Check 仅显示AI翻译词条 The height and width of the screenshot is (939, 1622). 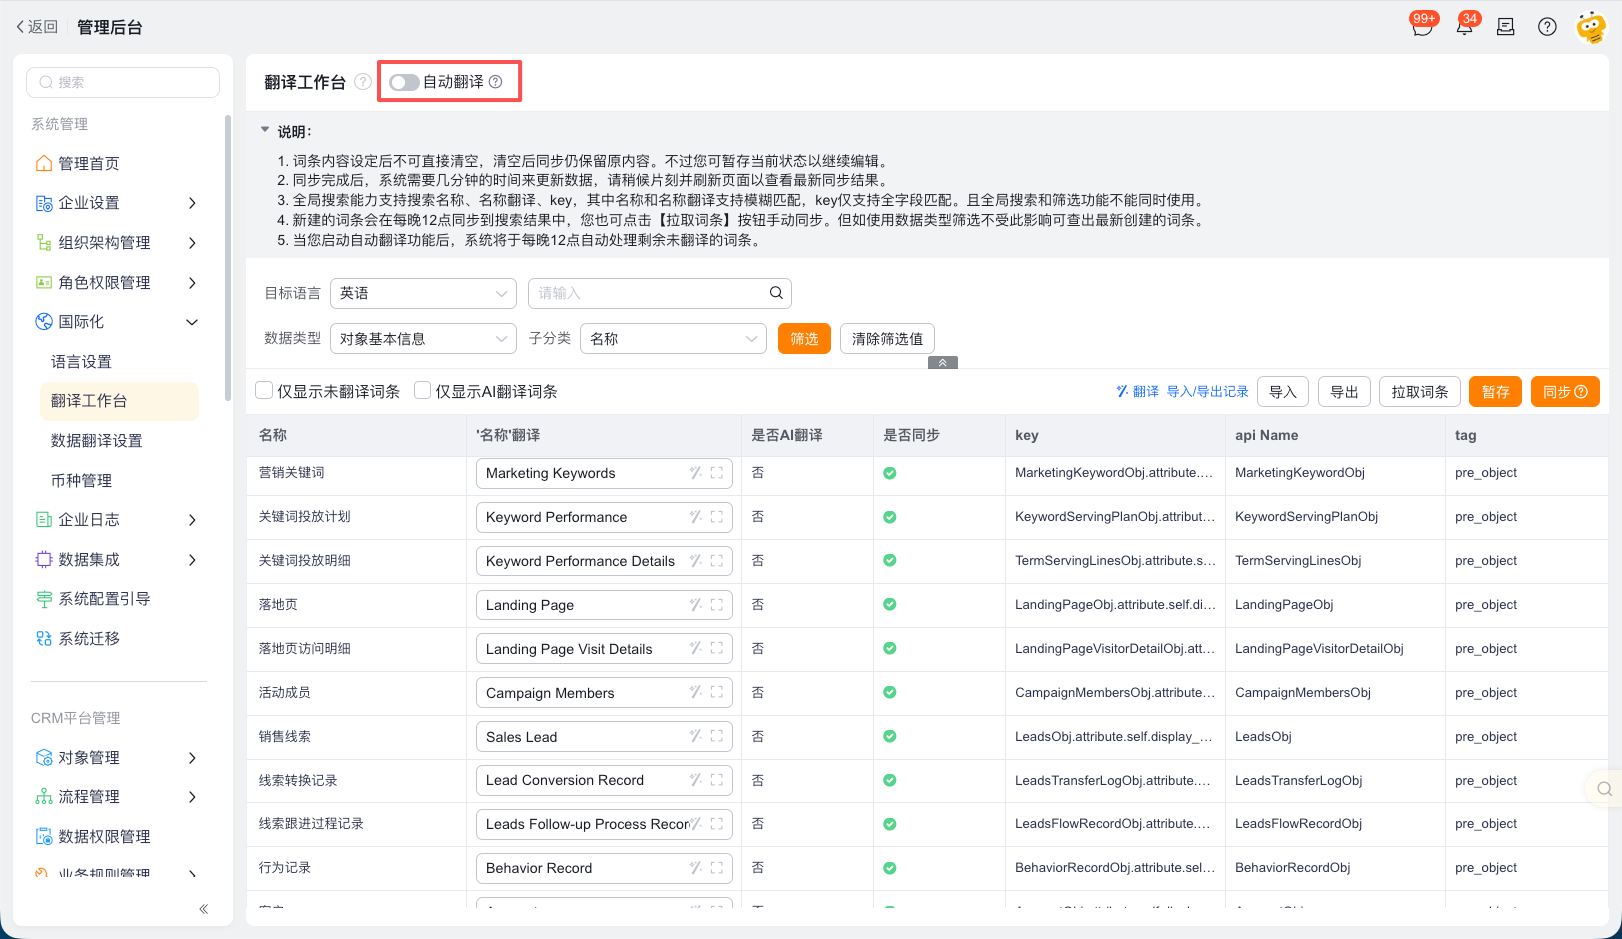click(422, 391)
